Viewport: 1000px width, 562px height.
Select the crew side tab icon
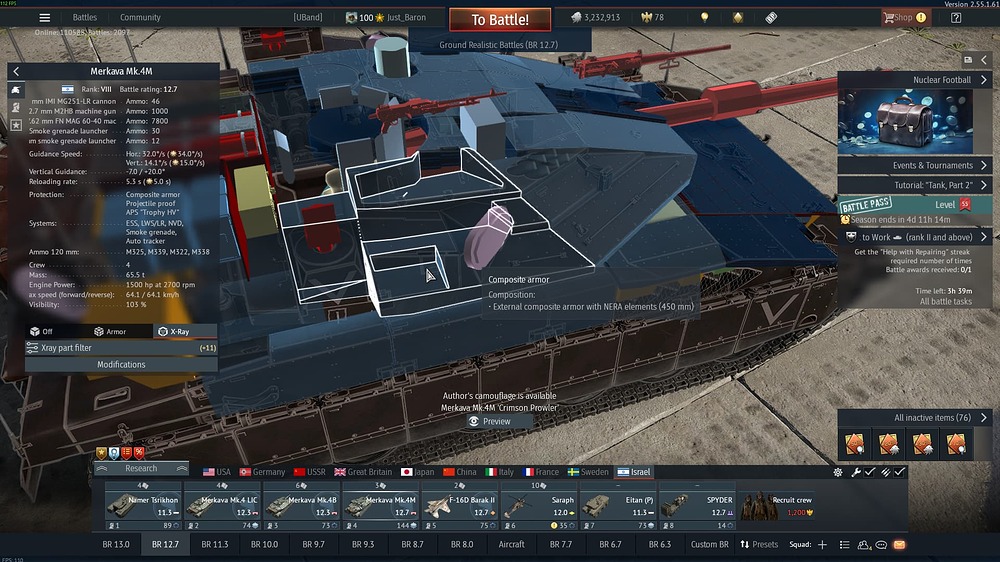pyautogui.click(x=16, y=108)
